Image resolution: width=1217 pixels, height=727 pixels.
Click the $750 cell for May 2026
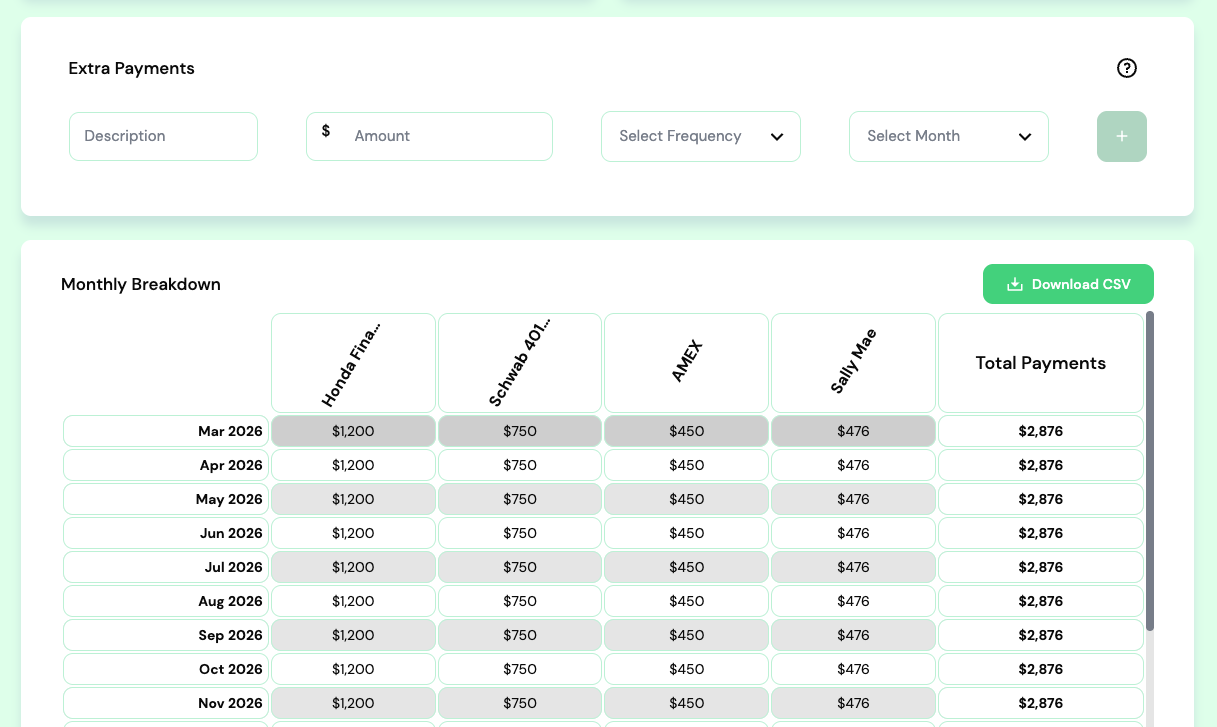[x=520, y=499]
